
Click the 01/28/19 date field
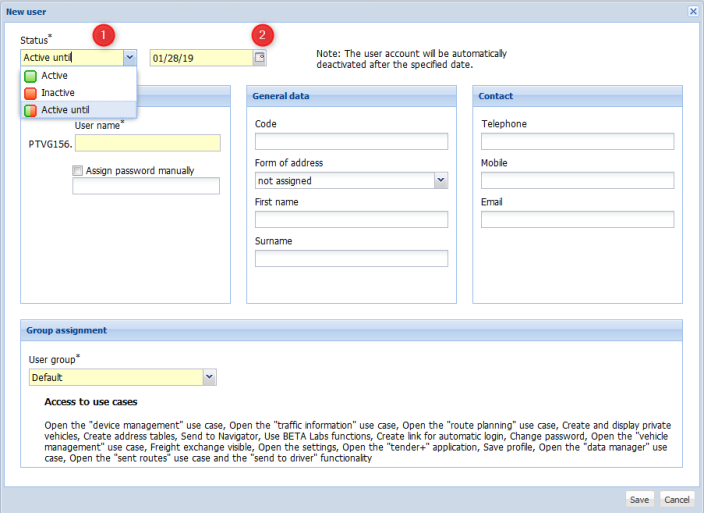coord(202,58)
